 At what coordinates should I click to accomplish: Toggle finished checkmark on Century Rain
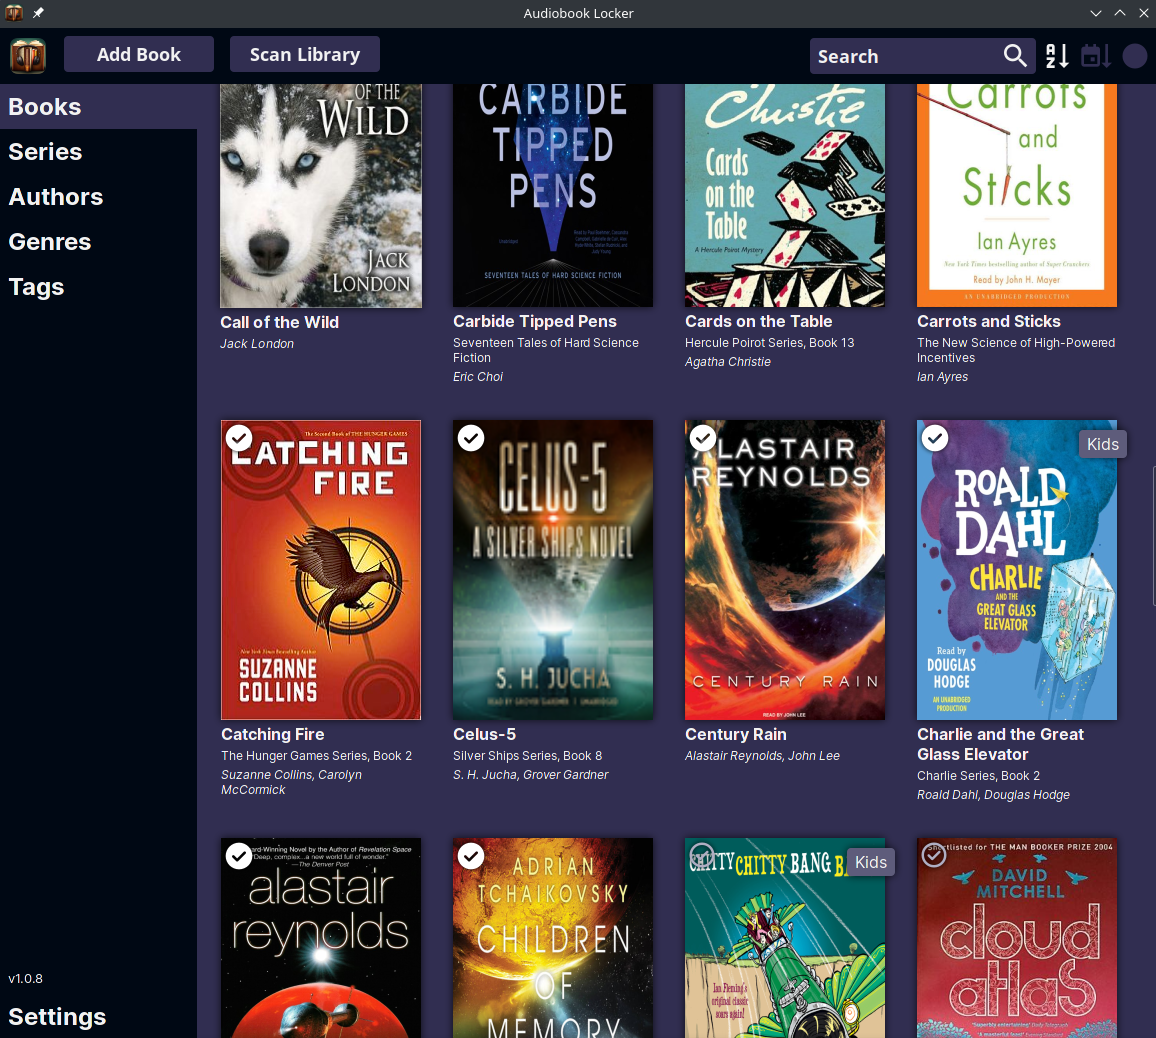(703, 438)
